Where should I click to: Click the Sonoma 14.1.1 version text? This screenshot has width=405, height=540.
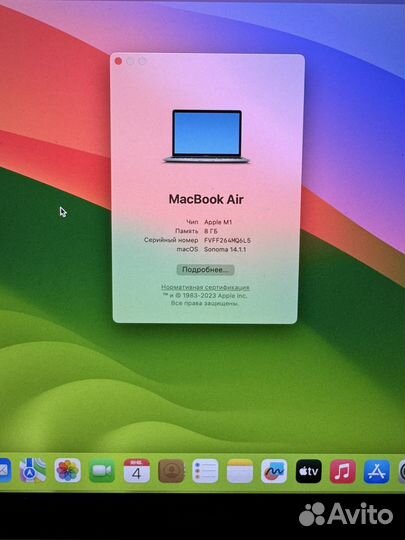225,249
